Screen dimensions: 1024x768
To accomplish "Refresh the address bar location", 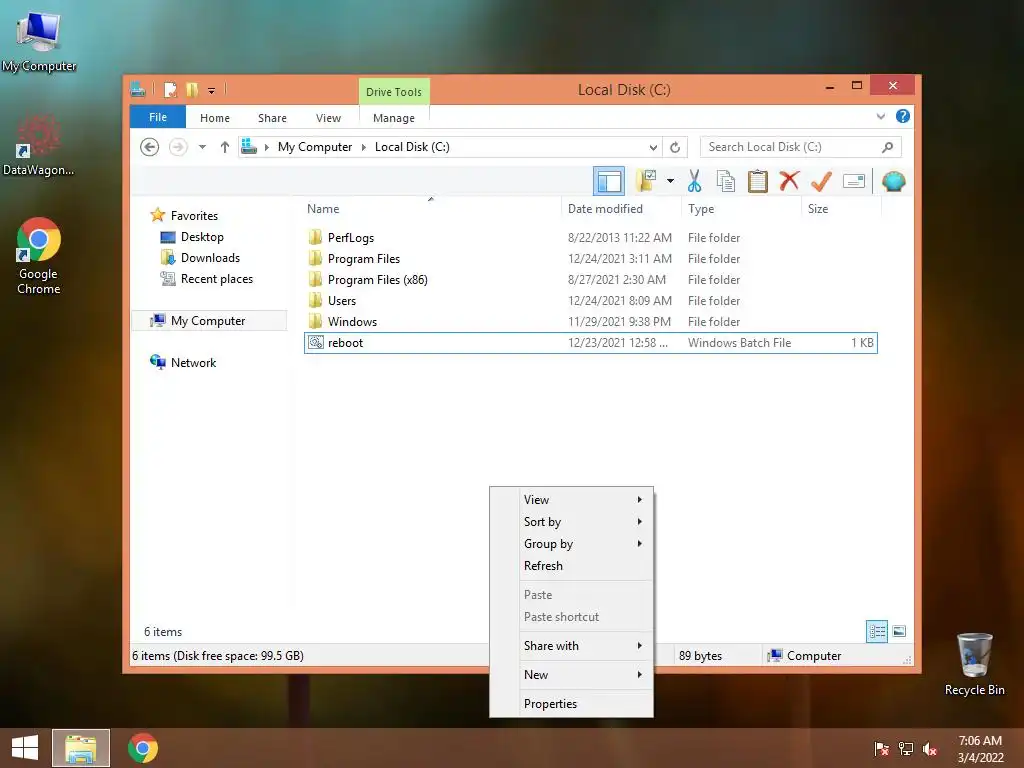I will 675,147.
